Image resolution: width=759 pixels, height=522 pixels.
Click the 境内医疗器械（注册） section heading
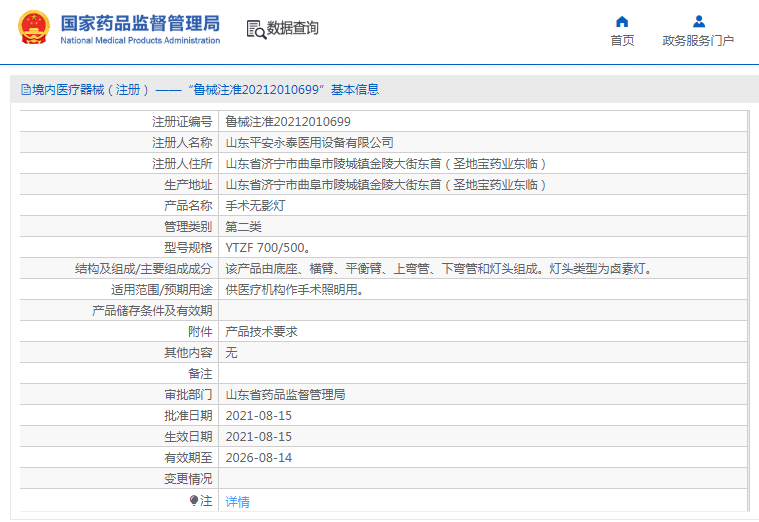[x=91, y=90]
